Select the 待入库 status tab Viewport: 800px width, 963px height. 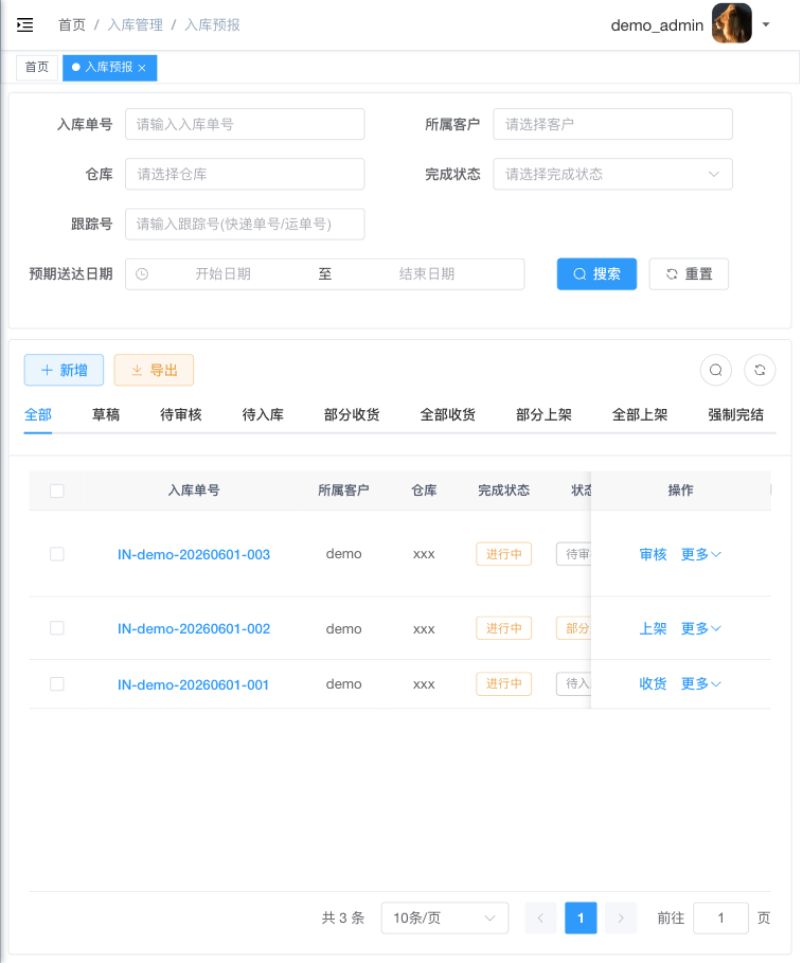(x=263, y=415)
